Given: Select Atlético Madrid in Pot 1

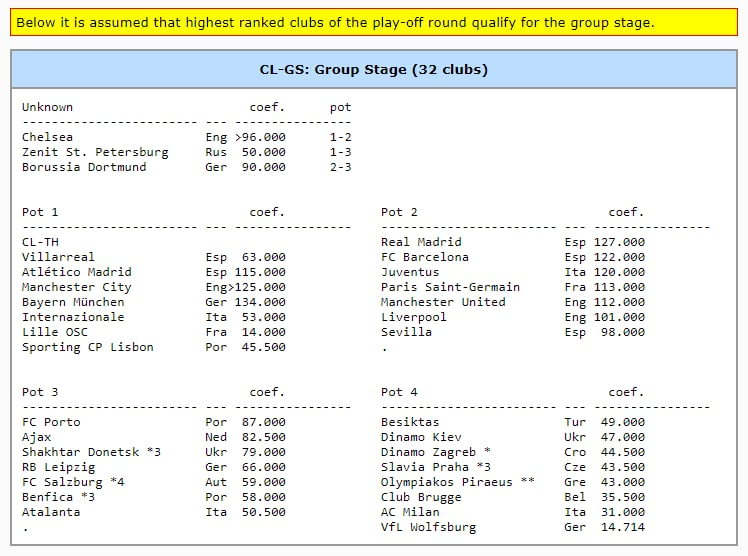Looking at the screenshot, I should tap(76, 272).
